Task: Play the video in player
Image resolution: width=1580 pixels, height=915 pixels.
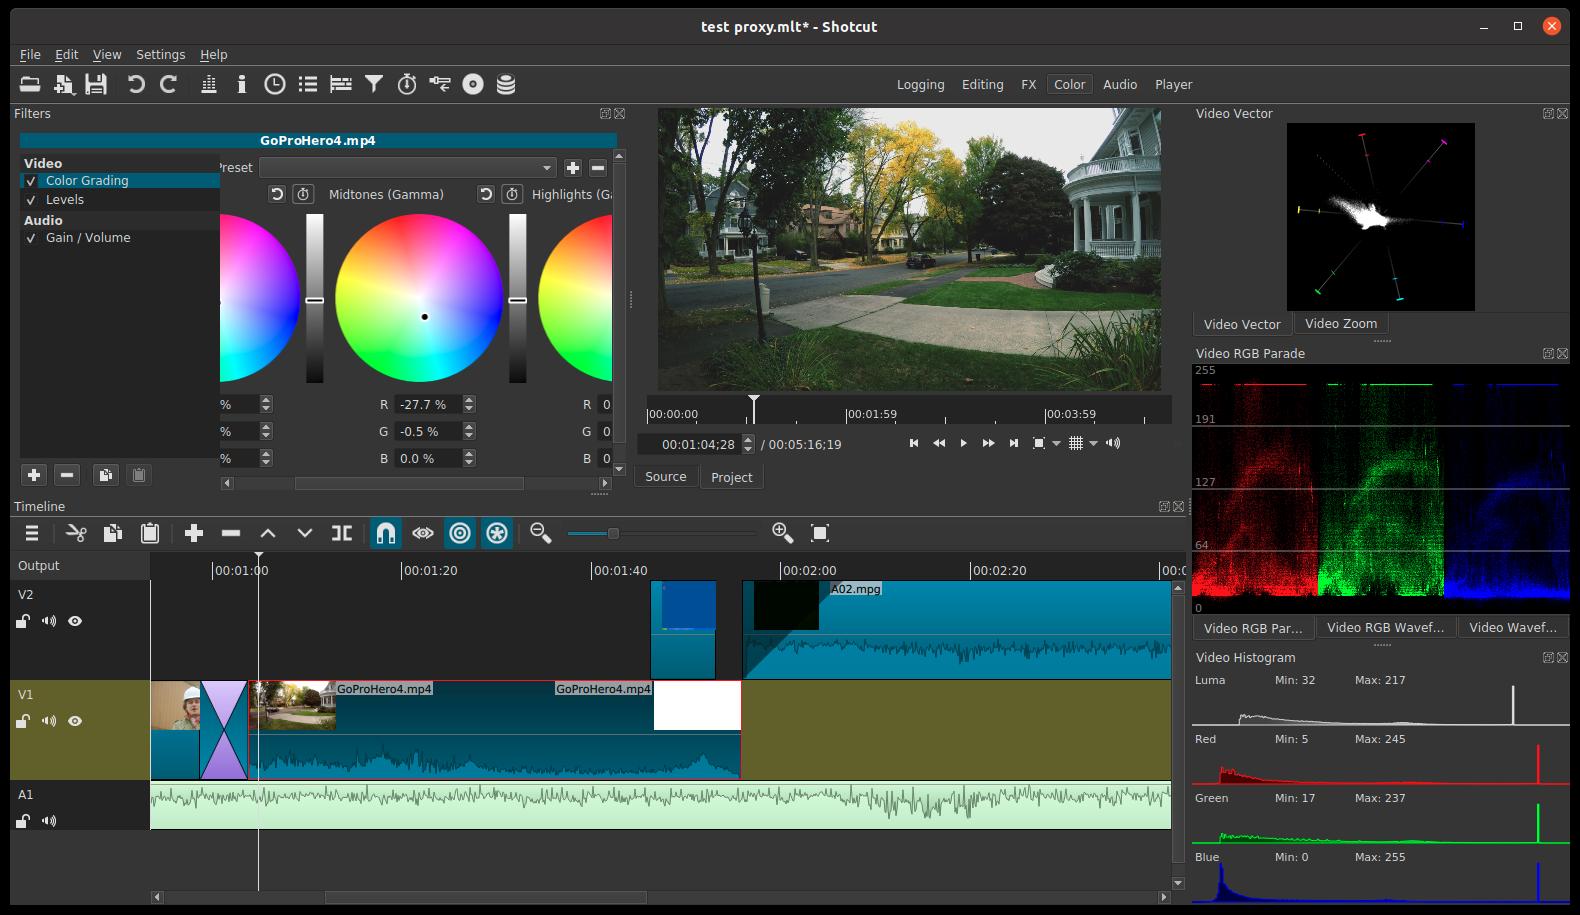Action: click(x=963, y=443)
